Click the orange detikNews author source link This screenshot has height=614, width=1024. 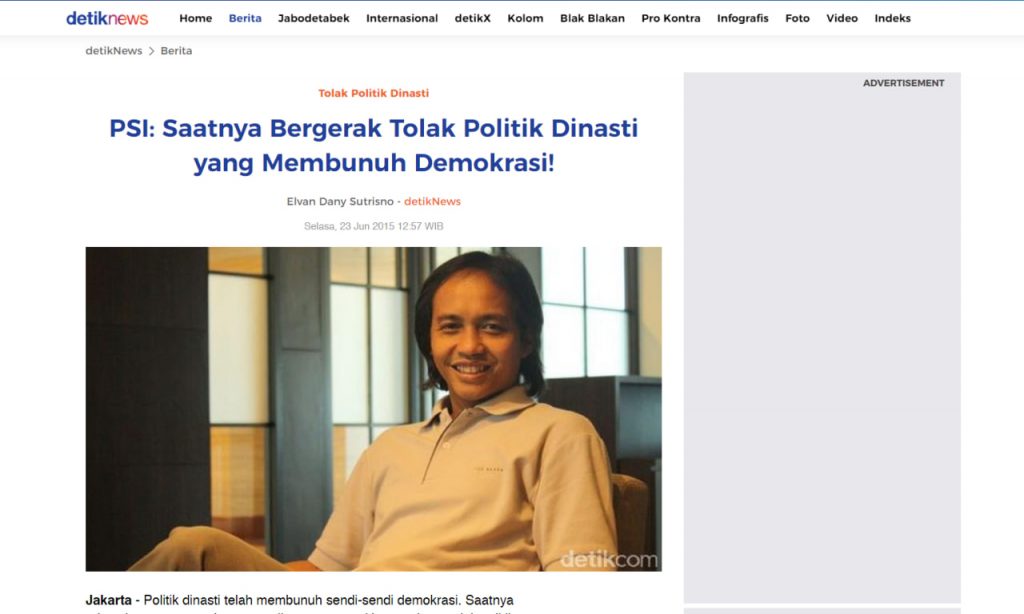pos(432,201)
